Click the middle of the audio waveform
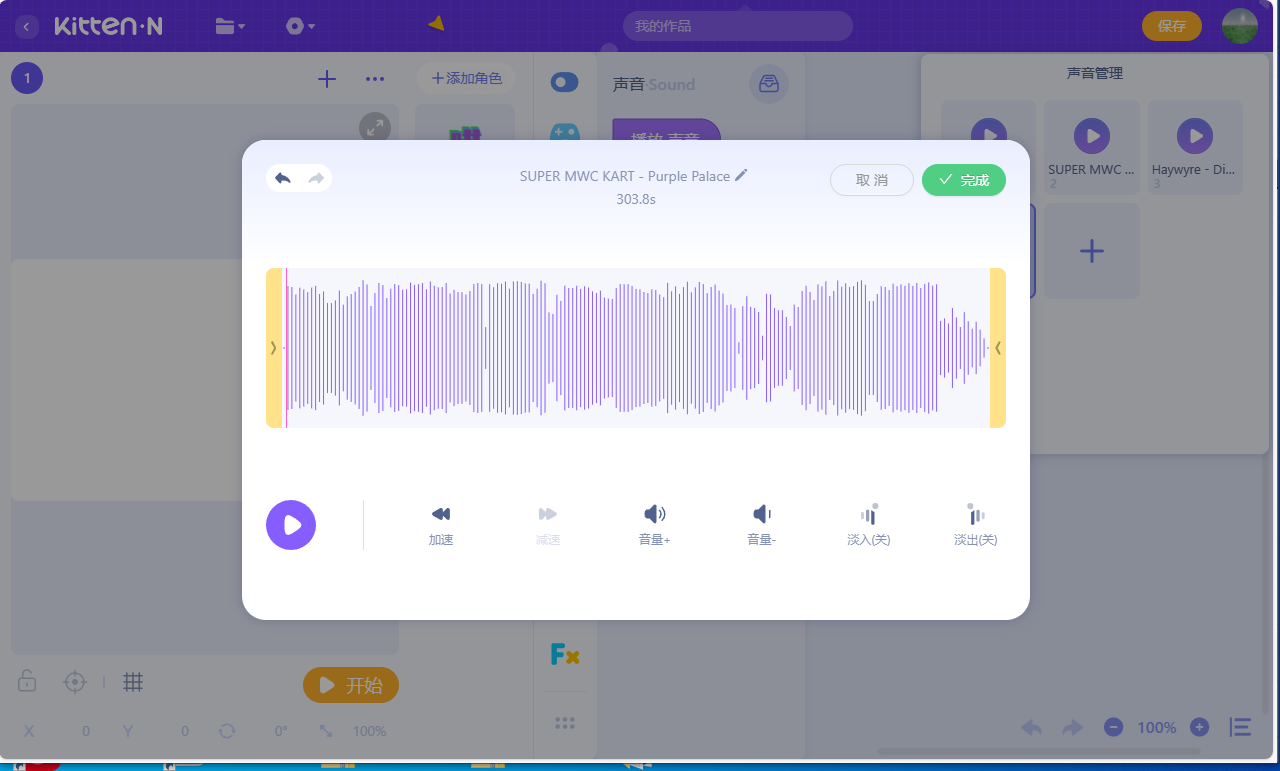This screenshot has height=771, width=1280. pyautogui.click(x=636, y=348)
